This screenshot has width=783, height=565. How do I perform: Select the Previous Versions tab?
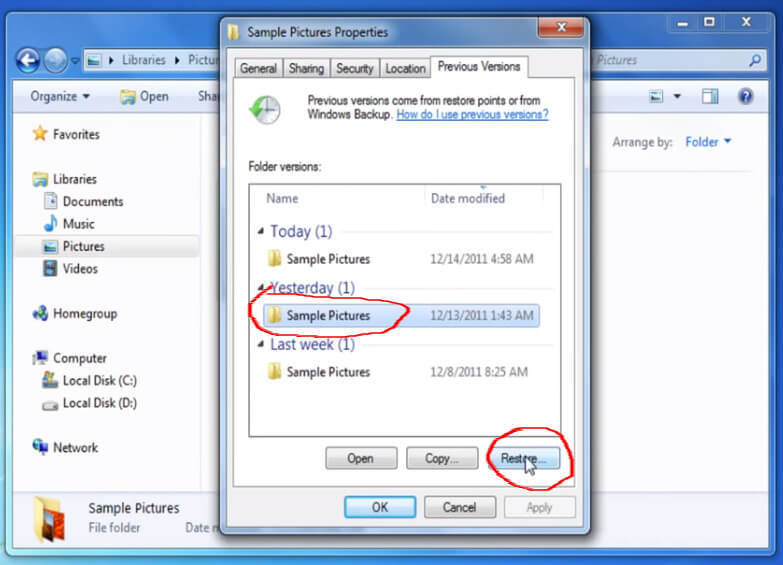pos(479,66)
